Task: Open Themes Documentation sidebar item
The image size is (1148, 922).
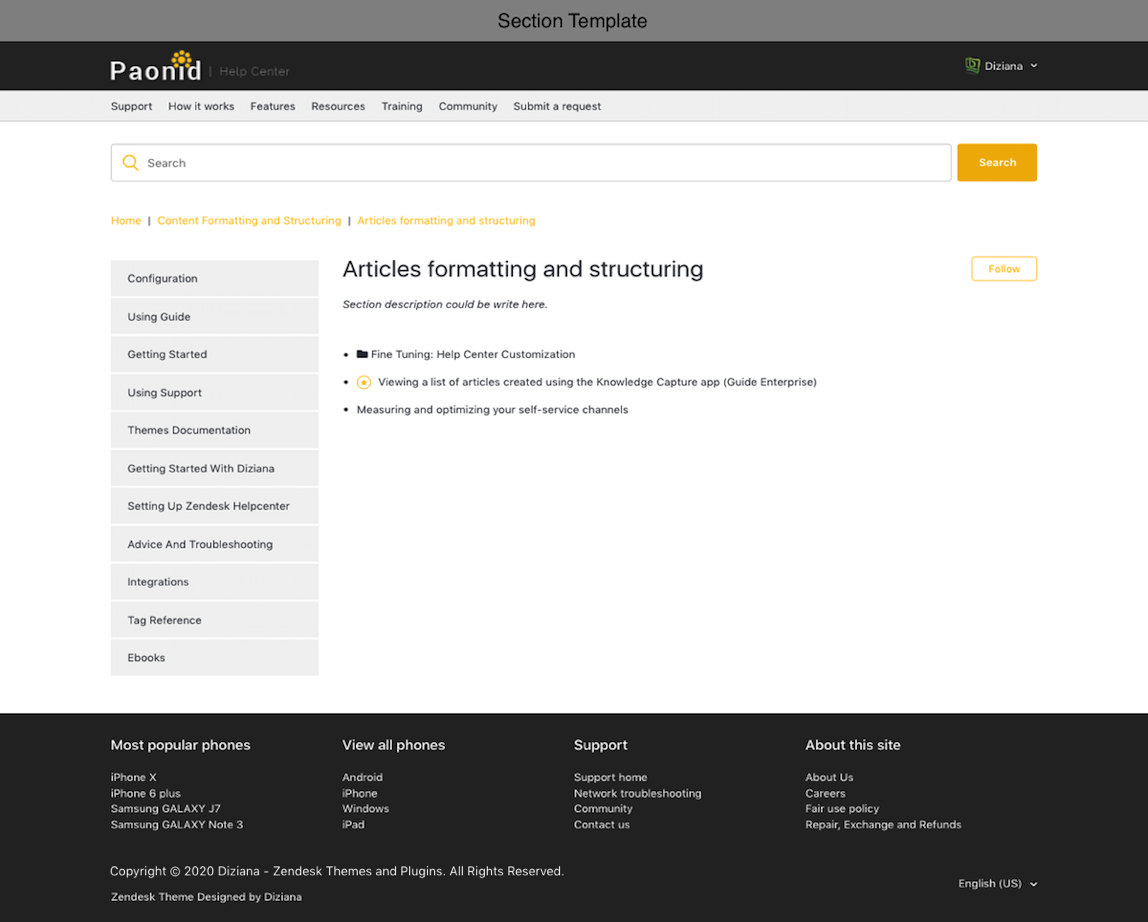Action: pyautogui.click(x=215, y=430)
